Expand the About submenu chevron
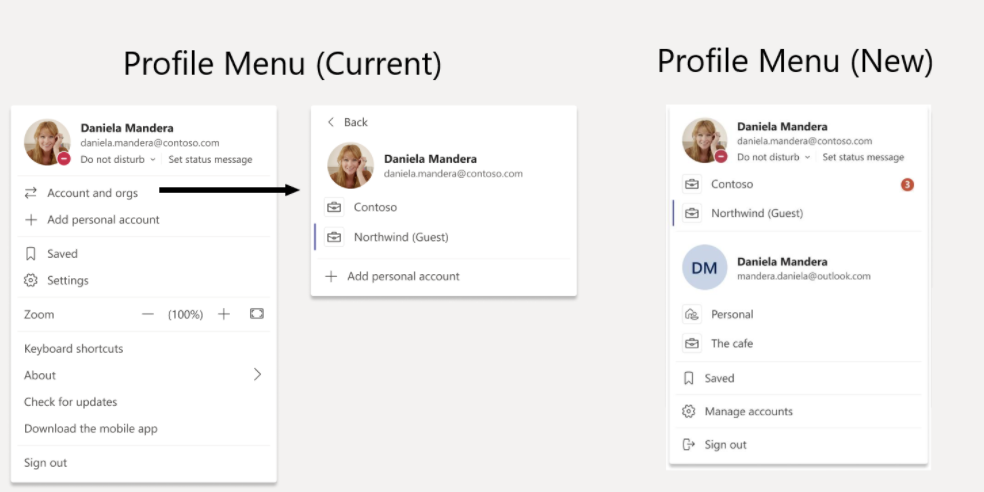The width and height of the screenshot is (984, 492). (x=257, y=375)
